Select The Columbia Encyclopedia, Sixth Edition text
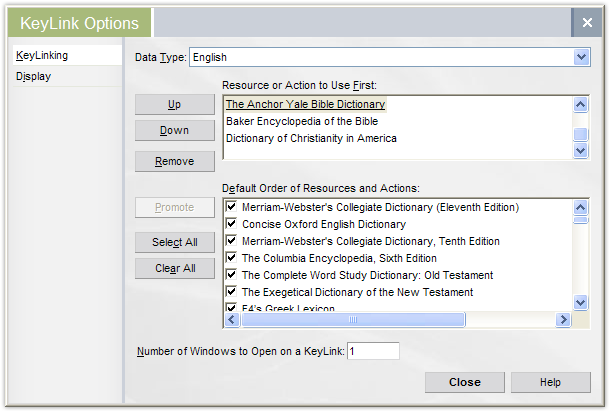Screen dimensions: 610x412 [x=339, y=258]
